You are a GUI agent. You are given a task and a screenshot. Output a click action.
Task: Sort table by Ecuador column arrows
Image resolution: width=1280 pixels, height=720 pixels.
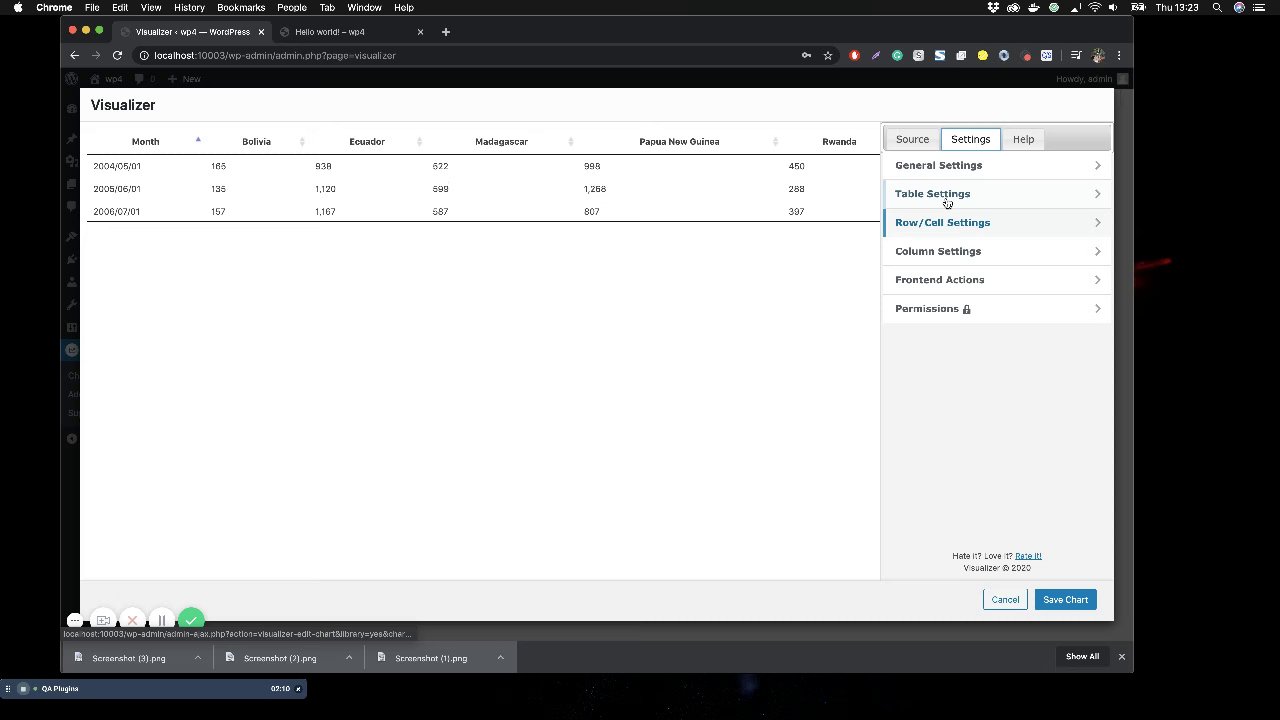click(x=419, y=141)
